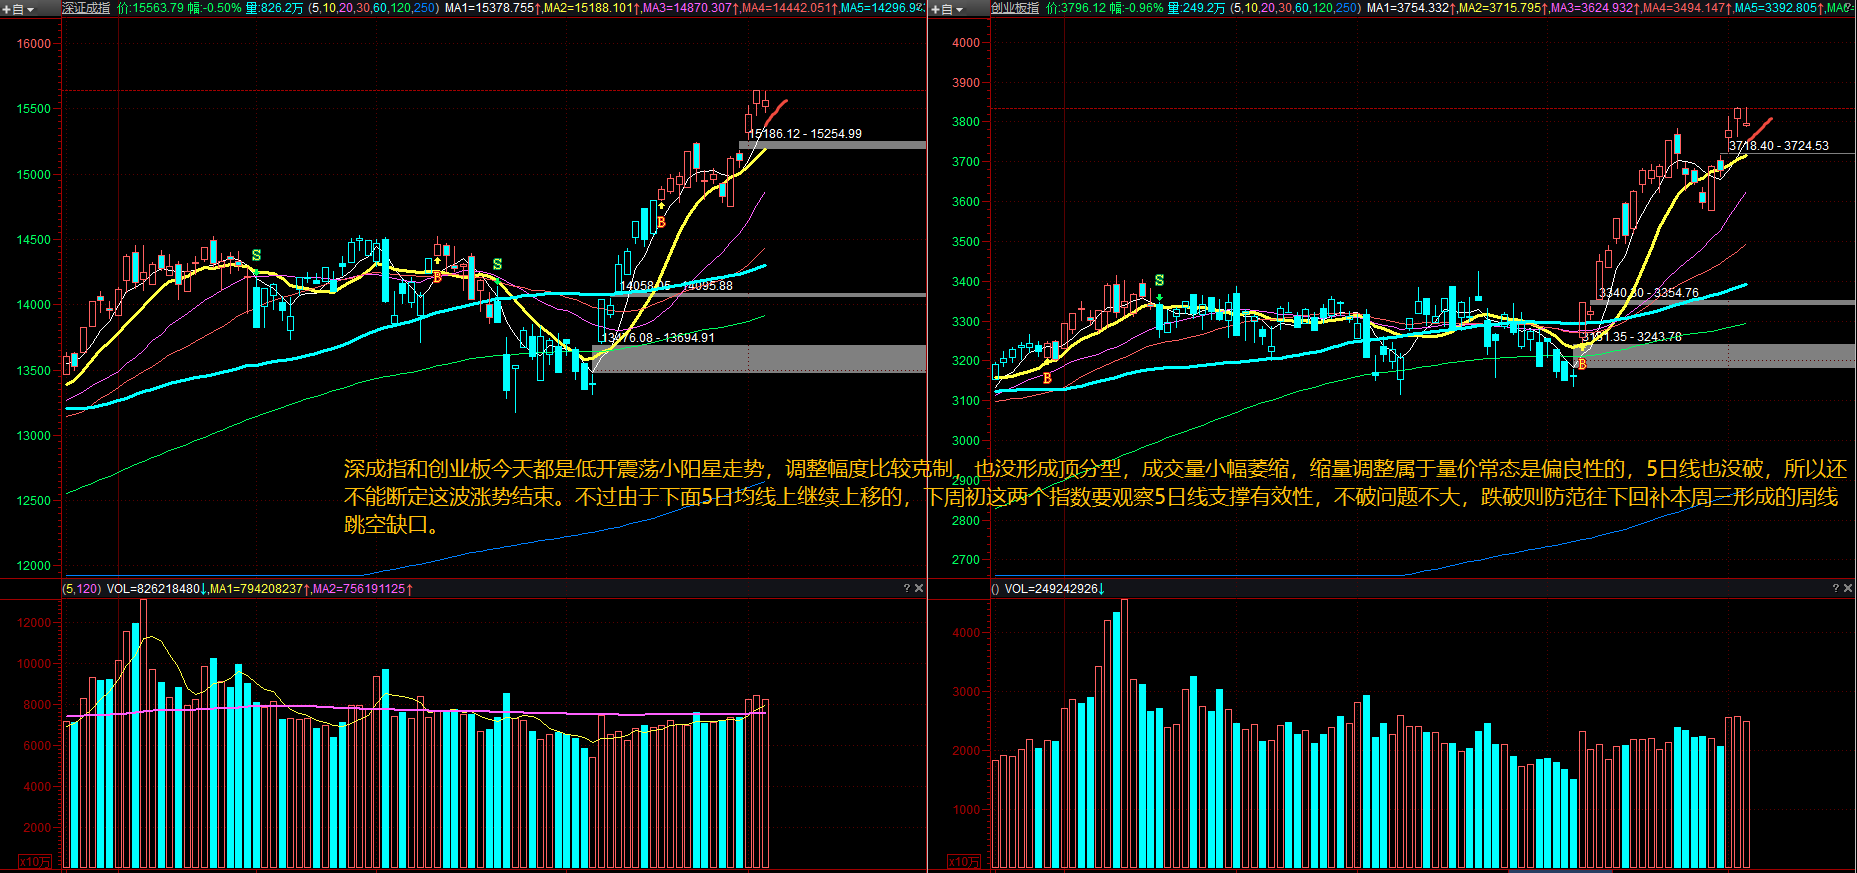Screen dimensions: 1857x873
Task: Click the 量:826.2万 volume readout
Action: point(275,8)
